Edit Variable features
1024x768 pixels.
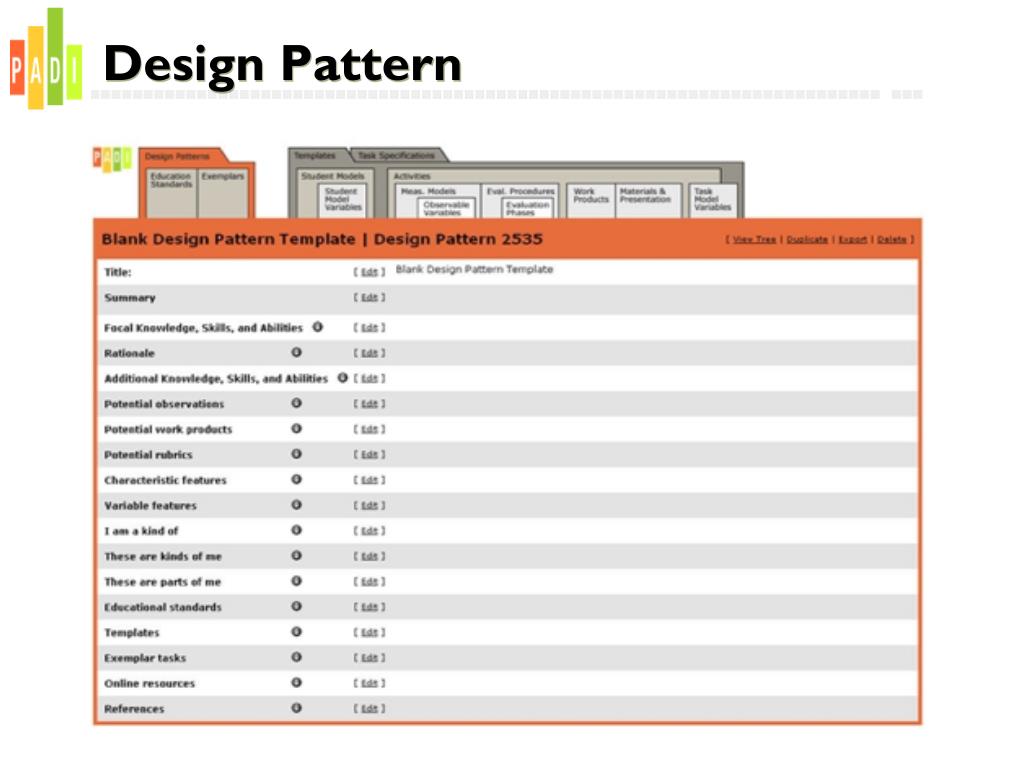pyautogui.click(x=370, y=505)
